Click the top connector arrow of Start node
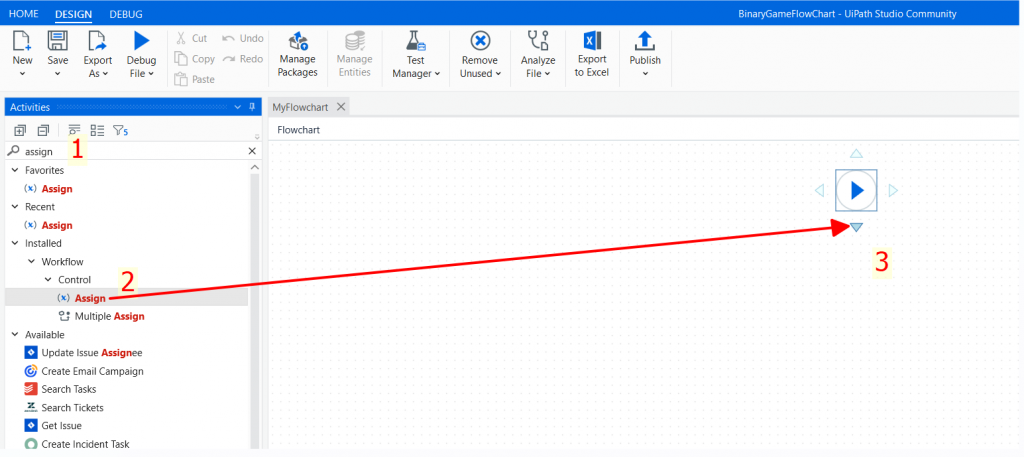 [856, 153]
